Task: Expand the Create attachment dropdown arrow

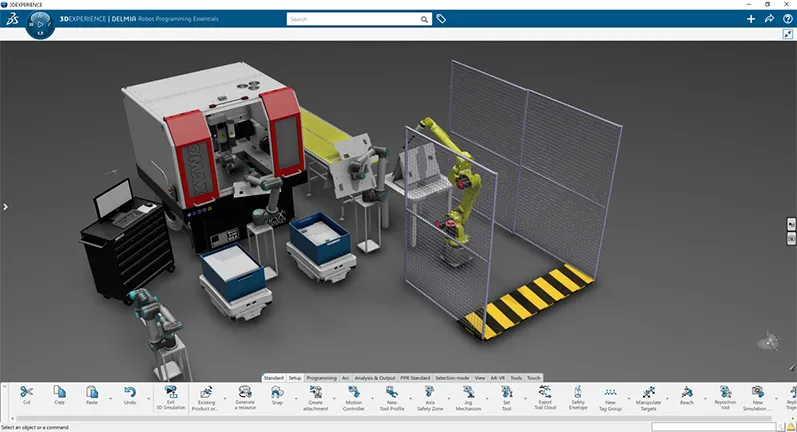Action: coord(334,398)
